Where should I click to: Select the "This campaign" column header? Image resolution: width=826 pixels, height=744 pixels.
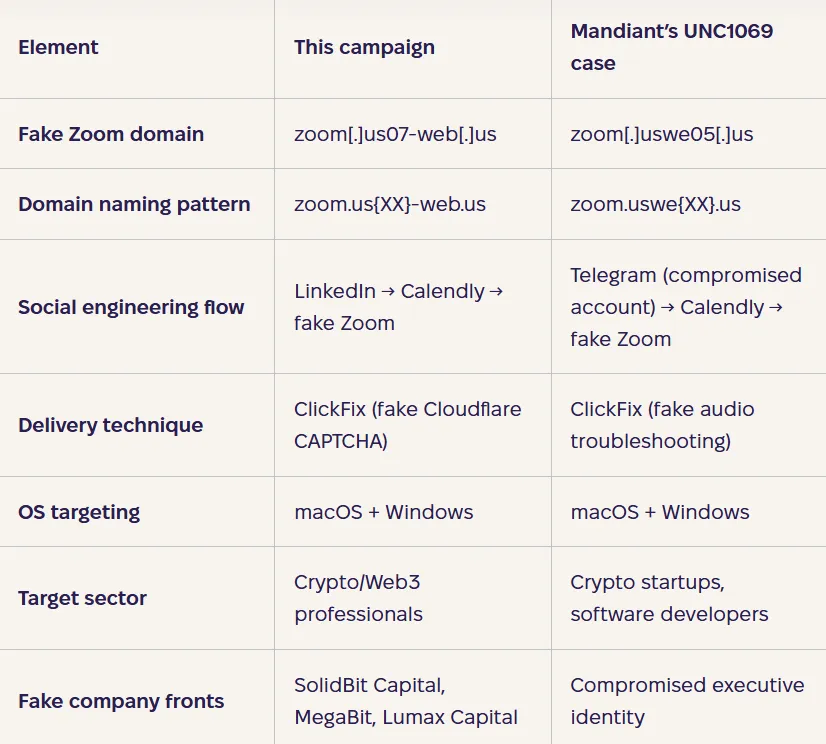coord(364,47)
